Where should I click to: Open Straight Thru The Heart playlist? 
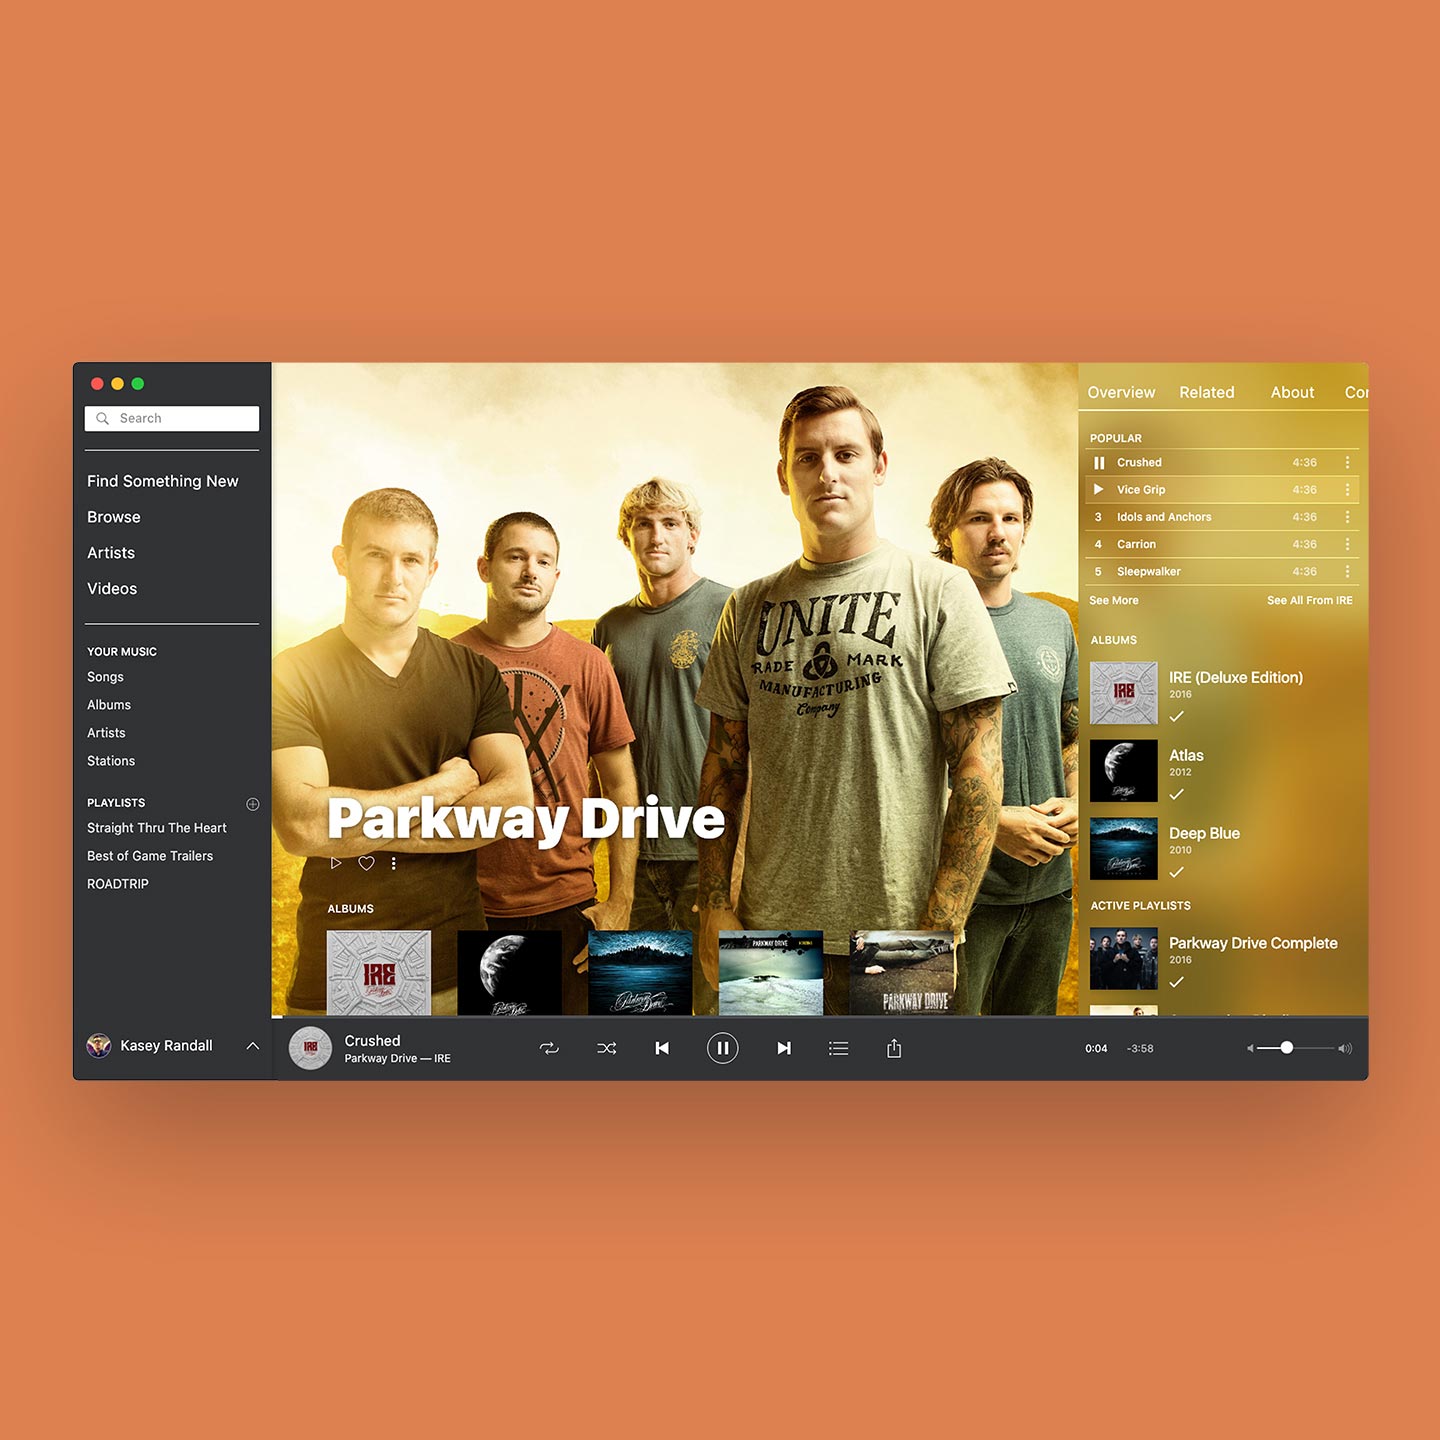[157, 828]
